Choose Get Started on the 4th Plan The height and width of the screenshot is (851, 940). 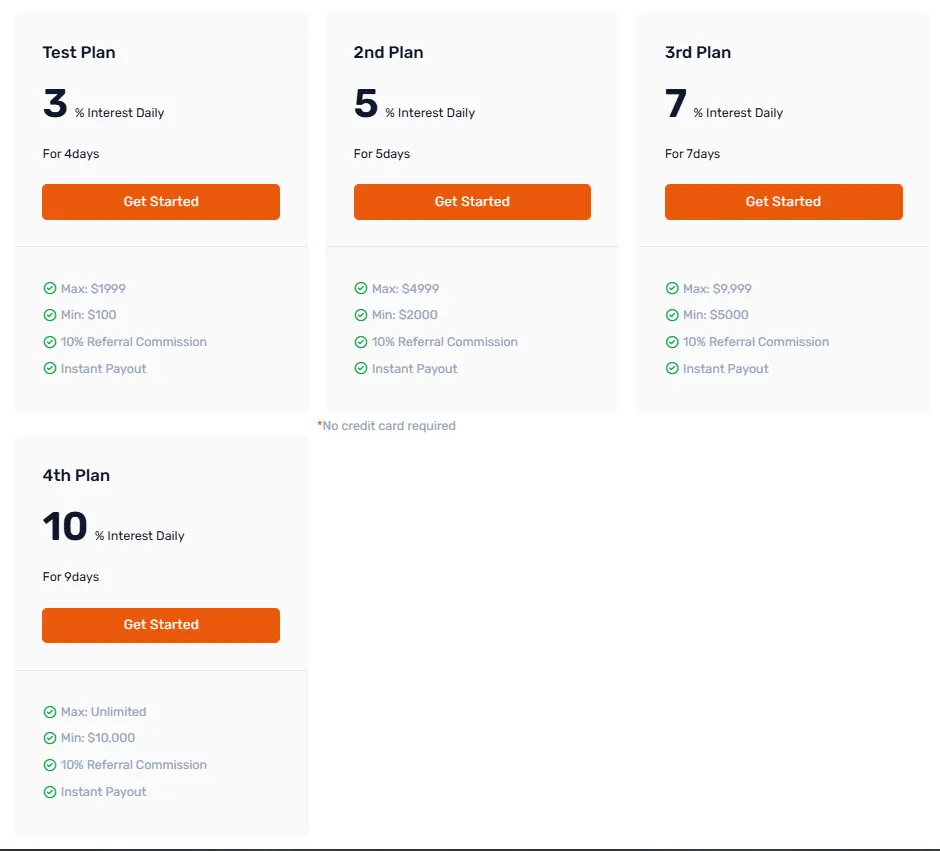pyautogui.click(x=160, y=625)
